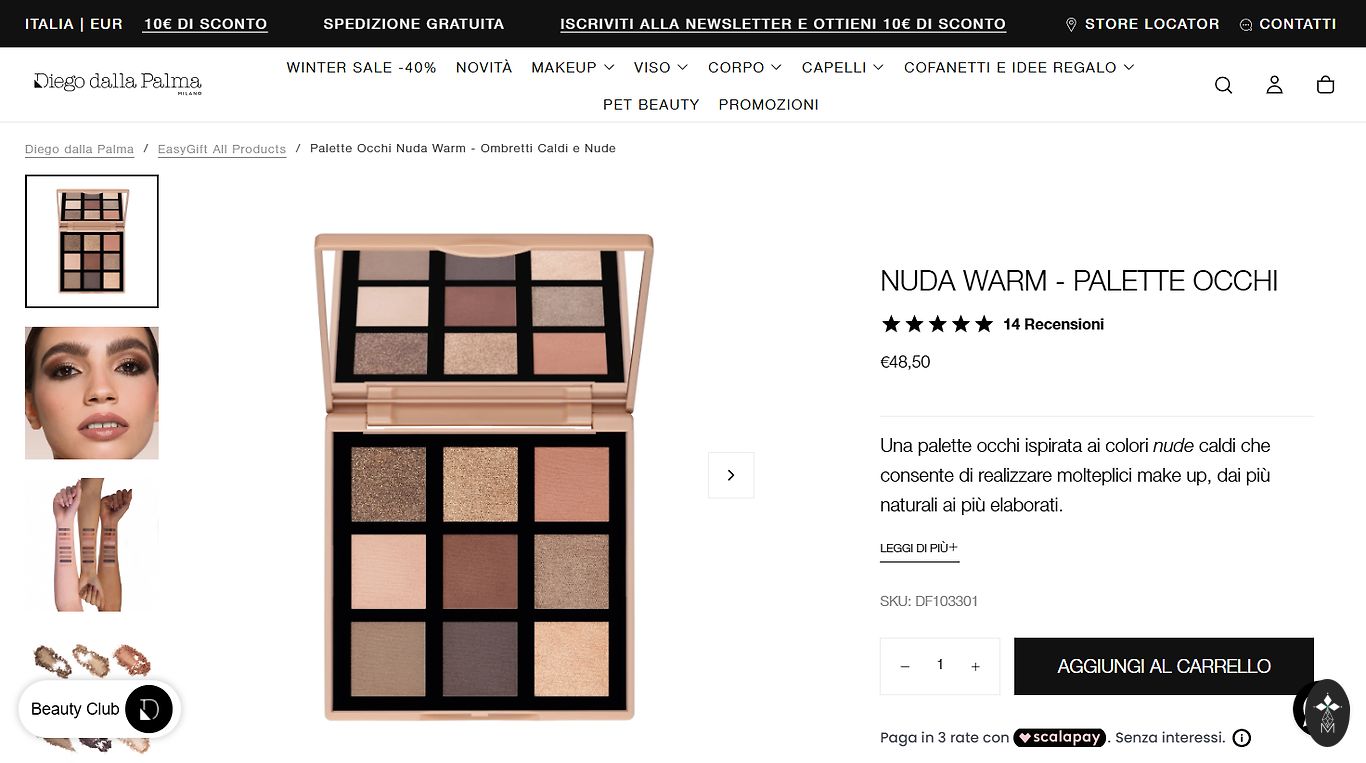Open the Beauty Club badge
This screenshot has width=1366, height=763.
coord(100,709)
